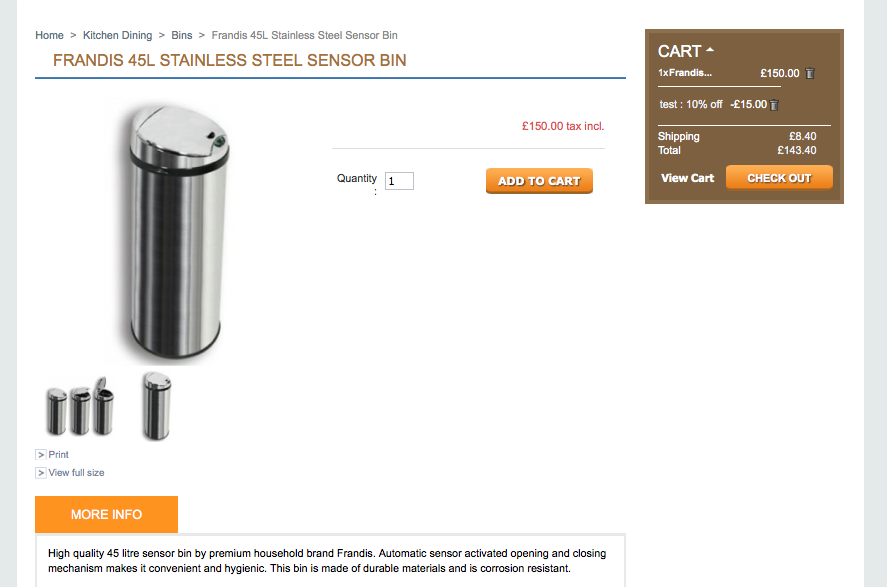Navigate to Bins breadcrumb
The width and height of the screenshot is (887, 587).
coord(182,35)
